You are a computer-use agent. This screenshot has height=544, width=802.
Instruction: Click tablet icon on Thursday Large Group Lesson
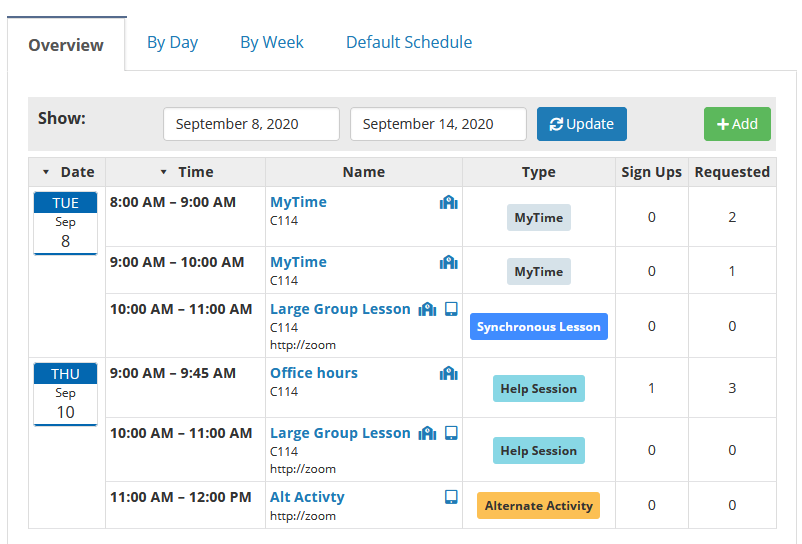[x=451, y=433]
